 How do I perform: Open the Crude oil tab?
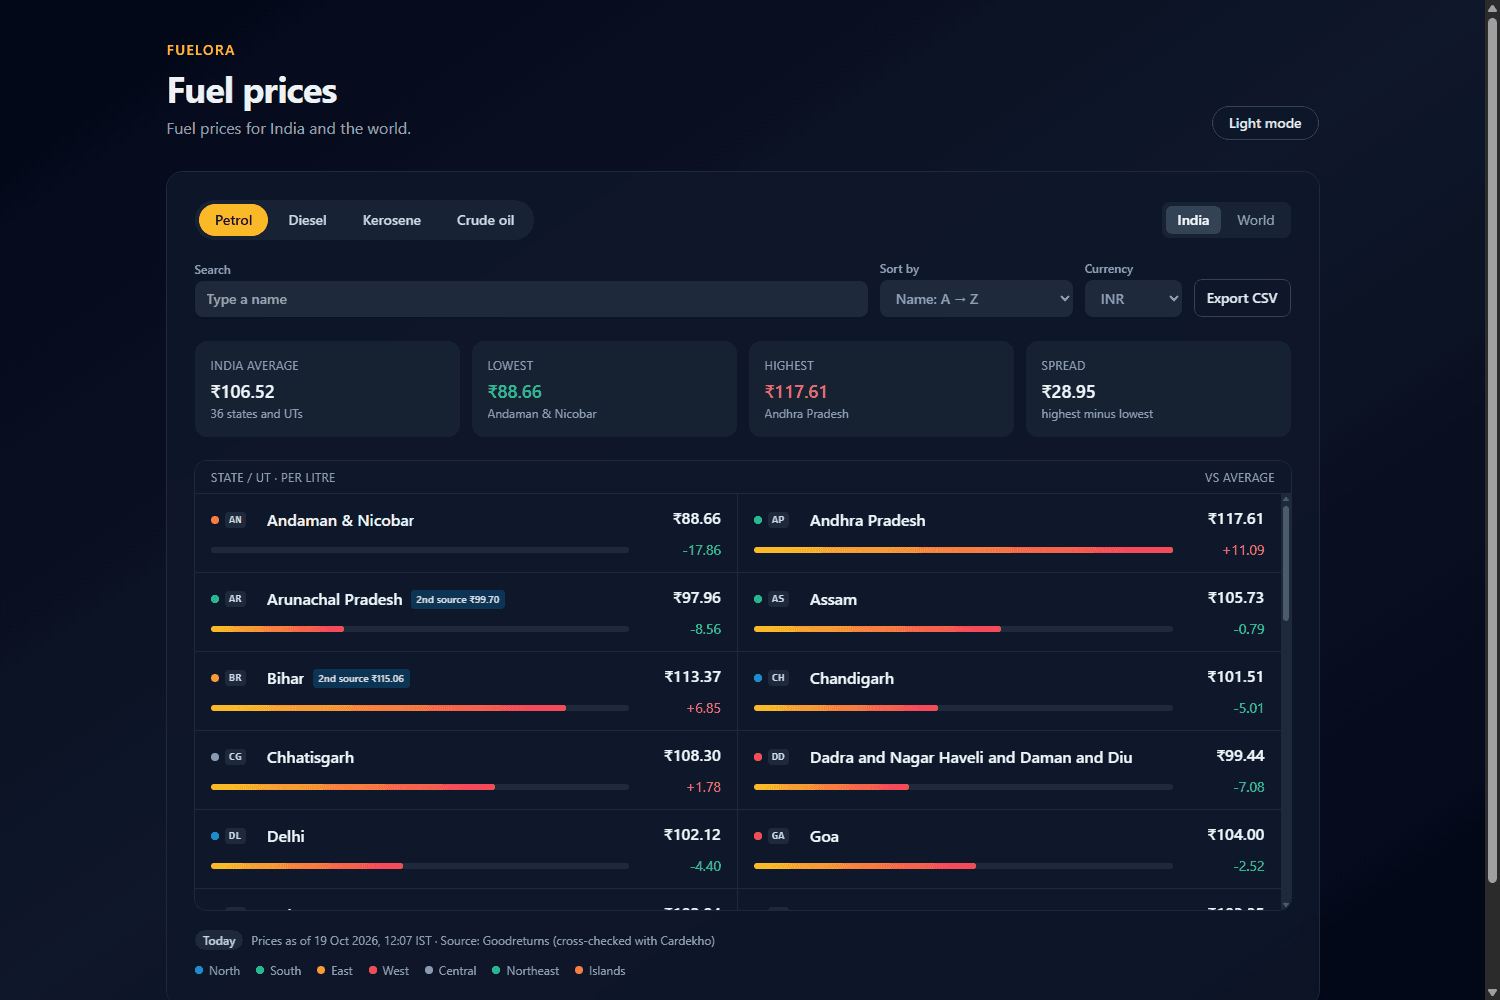tap(486, 220)
